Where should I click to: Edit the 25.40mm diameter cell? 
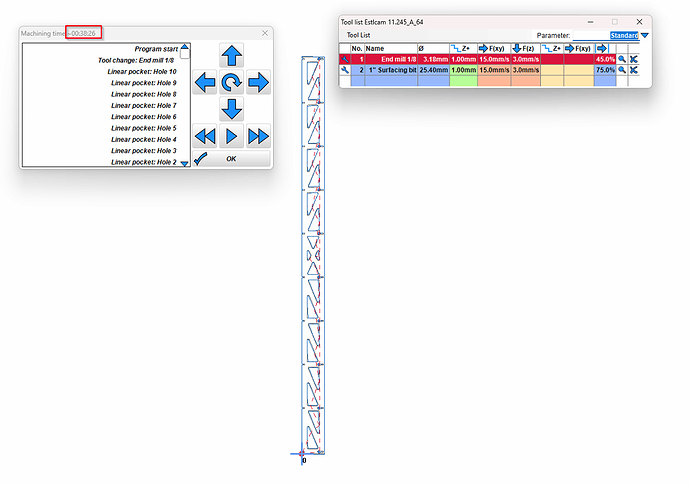(x=433, y=70)
